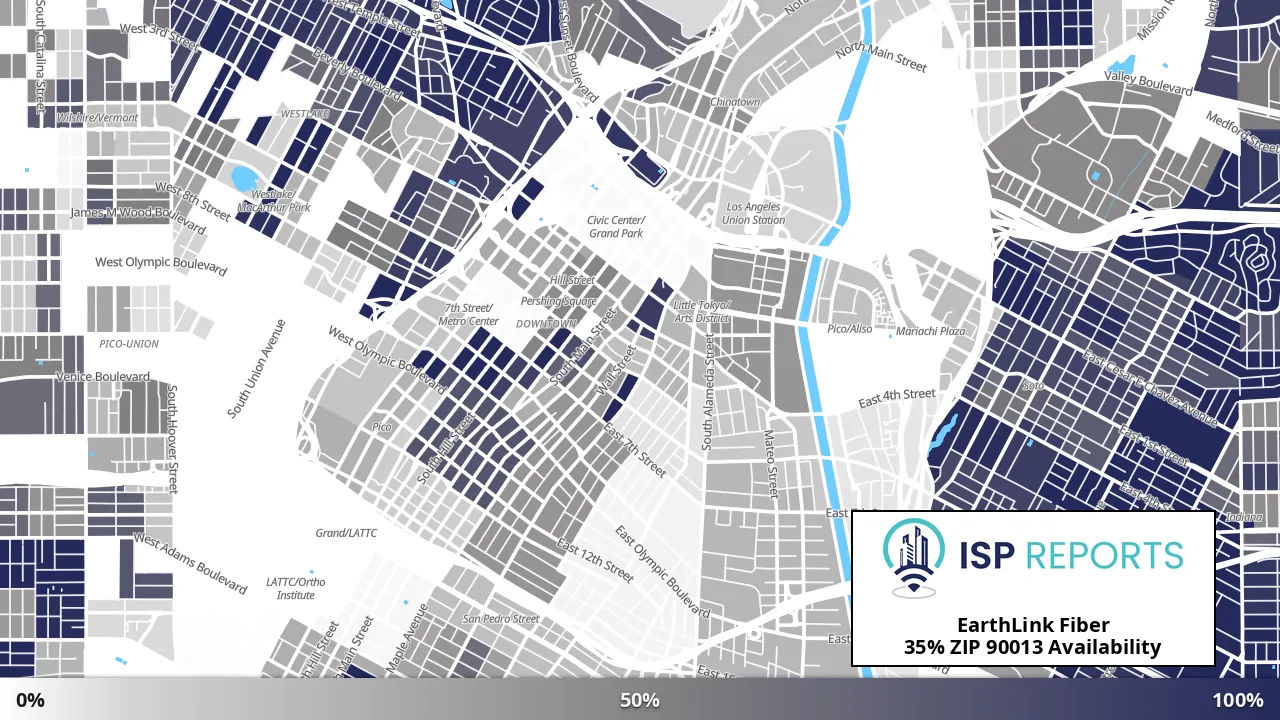Click the Little Tokyo/Arts District label
The image size is (1280, 720).
coord(701,311)
